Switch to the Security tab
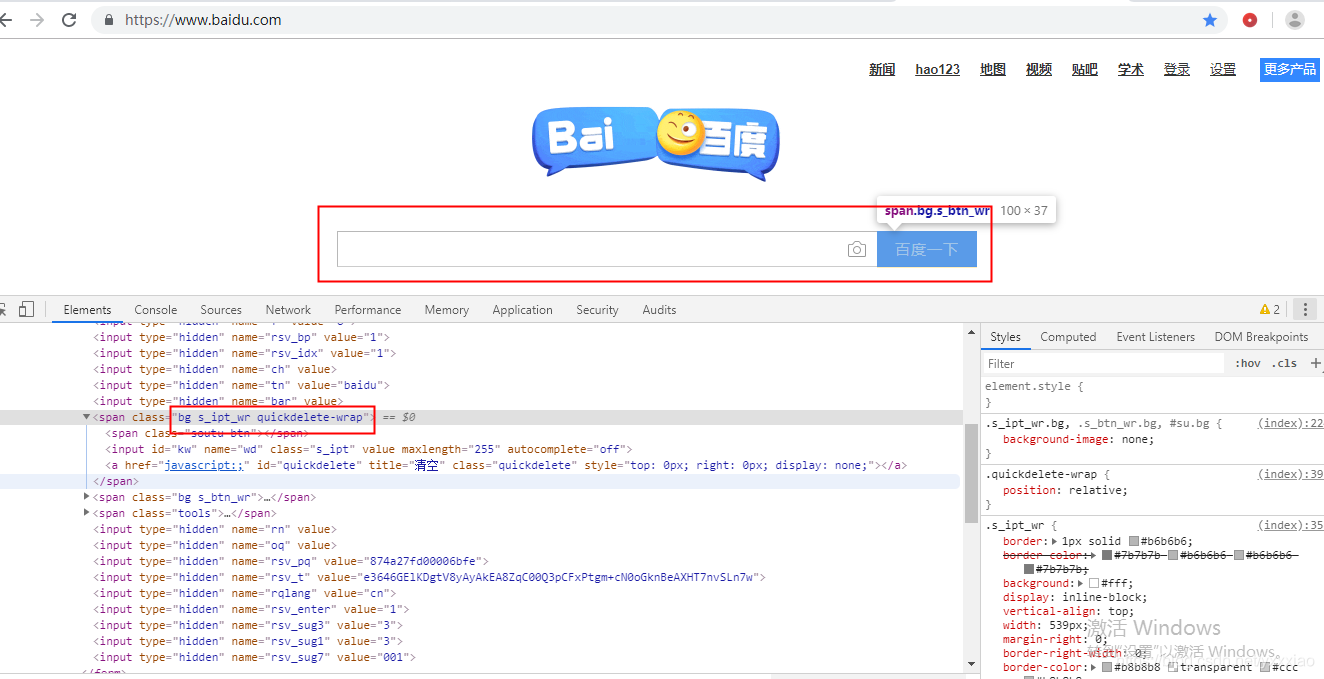The width and height of the screenshot is (1324, 679). (x=597, y=310)
